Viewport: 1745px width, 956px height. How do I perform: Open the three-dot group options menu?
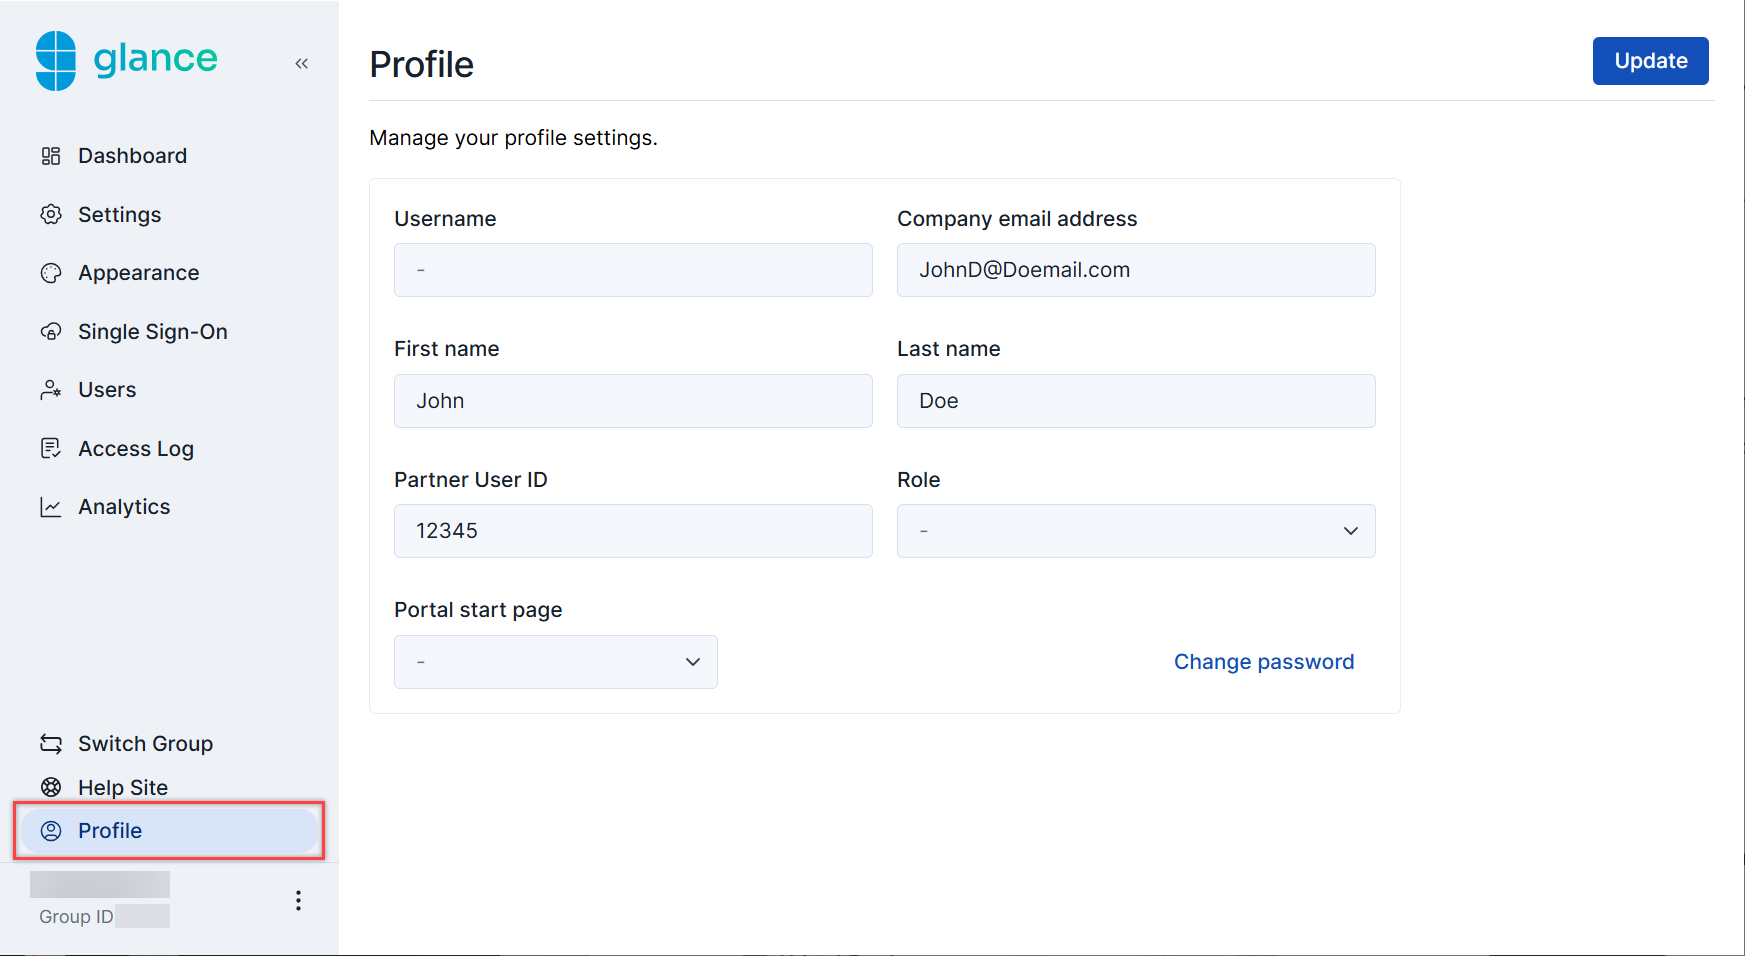coord(298,900)
